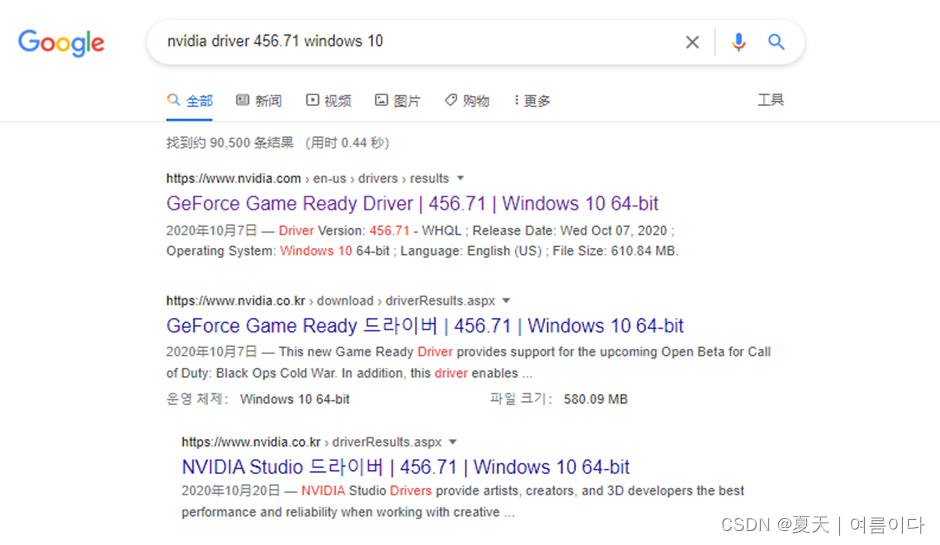Start voice search with microphone icon

[739, 42]
